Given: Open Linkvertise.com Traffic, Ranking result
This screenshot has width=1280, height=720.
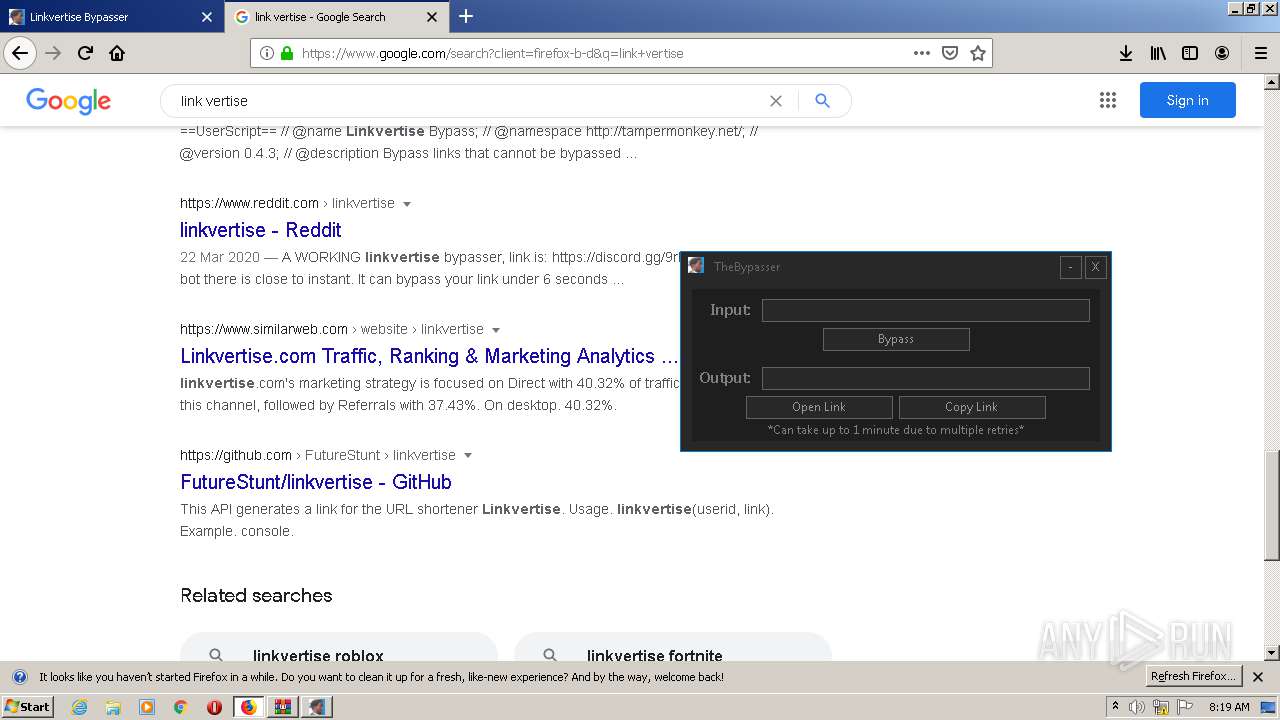Looking at the screenshot, I should point(429,356).
